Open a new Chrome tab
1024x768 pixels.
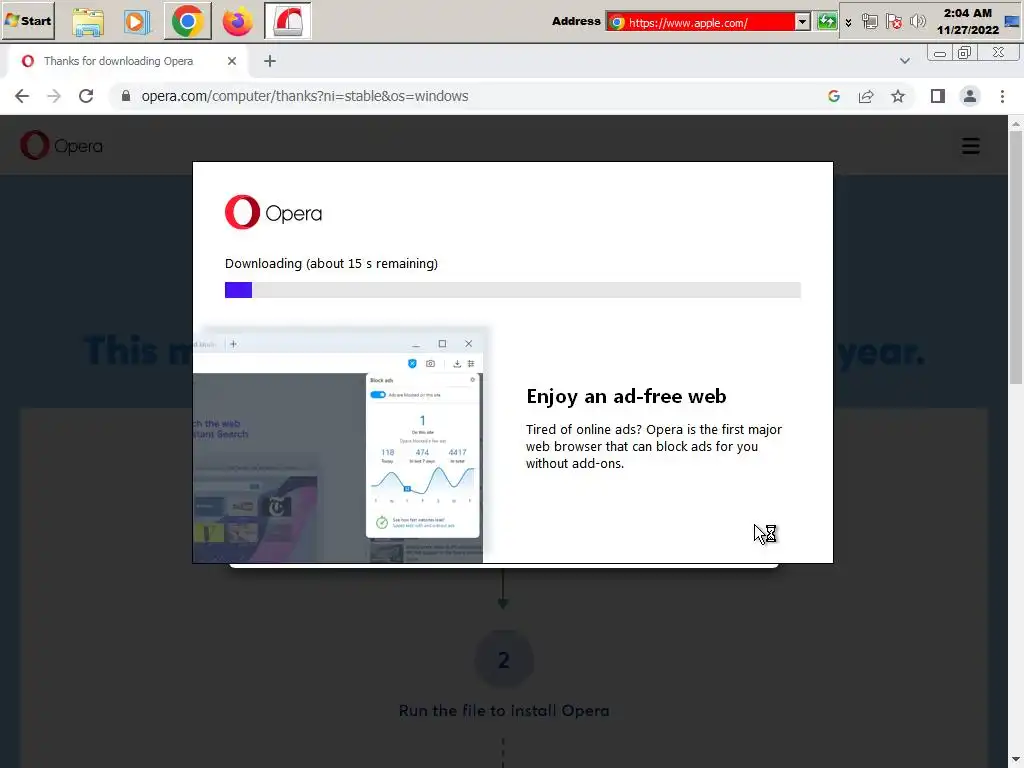click(x=270, y=61)
